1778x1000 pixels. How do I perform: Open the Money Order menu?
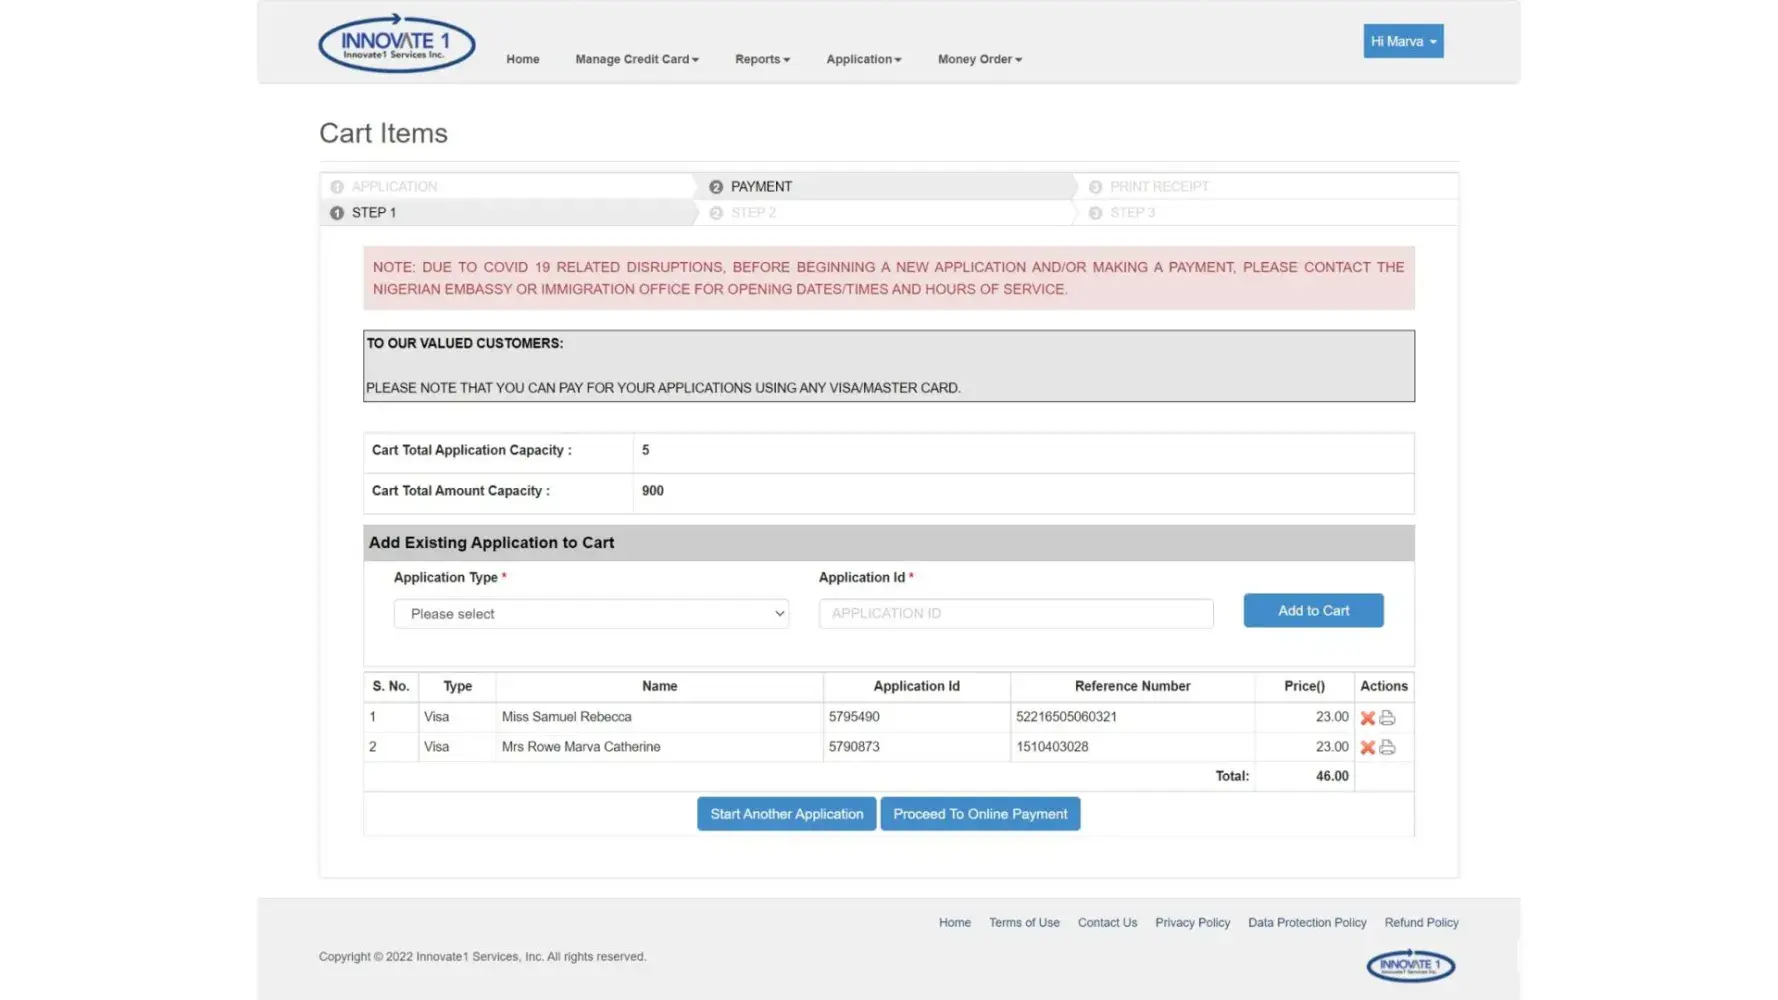click(x=979, y=59)
